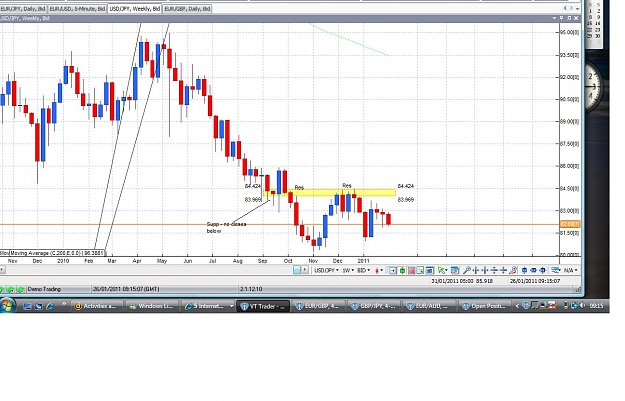Click the chart scroll-left toolbar button

tap(297, 270)
